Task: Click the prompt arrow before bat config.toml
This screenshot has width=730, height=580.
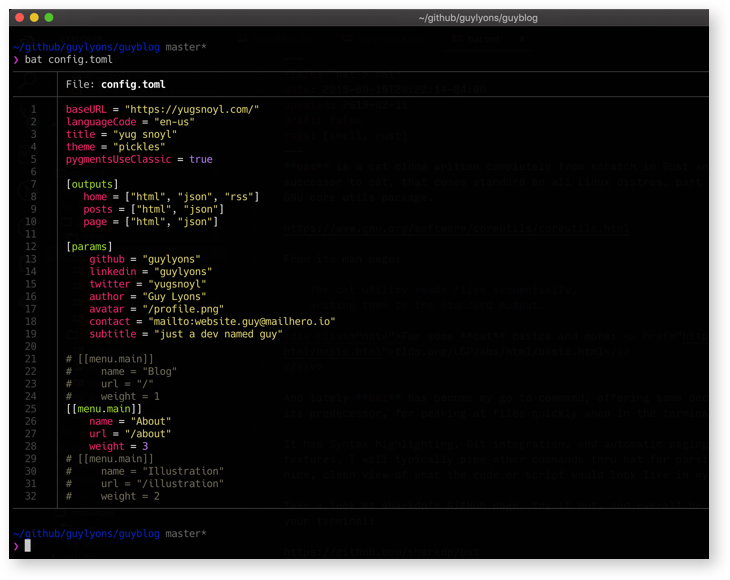Action: 16,60
